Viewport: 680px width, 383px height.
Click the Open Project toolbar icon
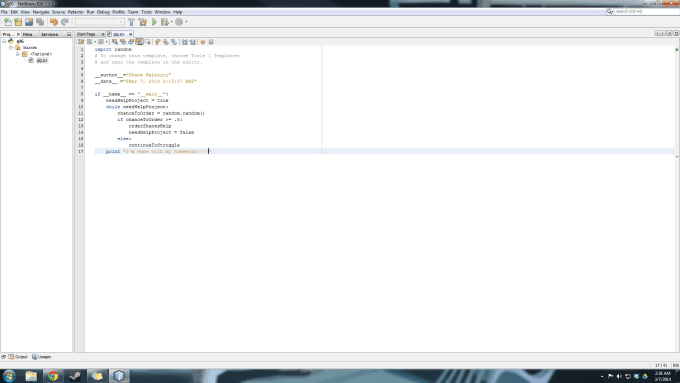click(x=29, y=22)
